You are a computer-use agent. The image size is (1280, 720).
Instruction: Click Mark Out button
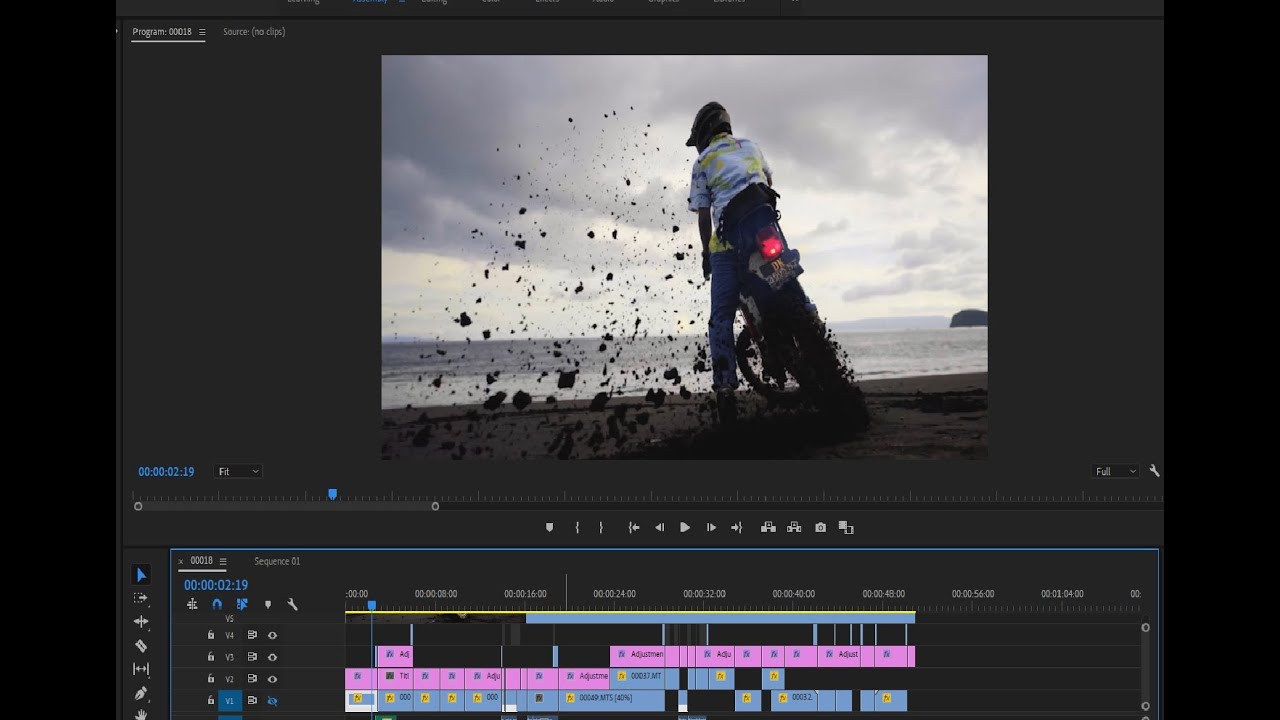(601, 527)
